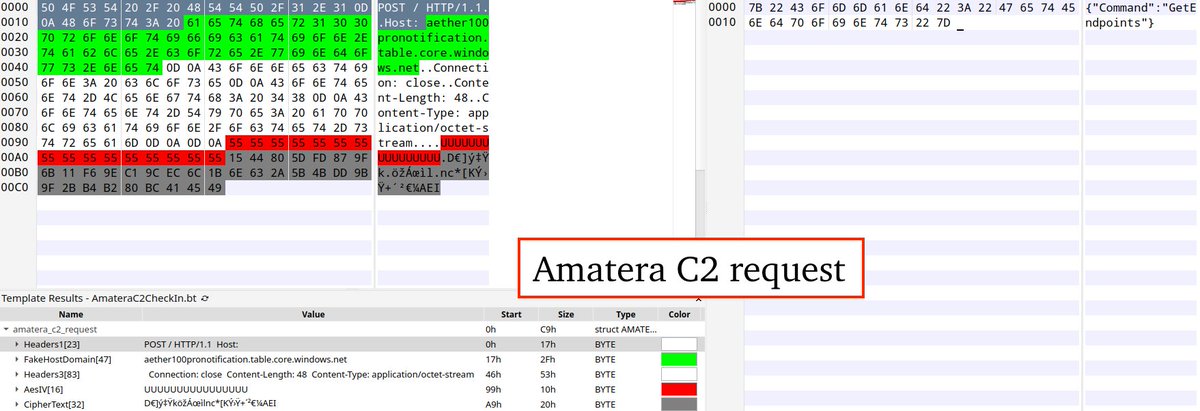Image resolution: width=1200 pixels, height=411 pixels.
Task: Click the green swatch for FakeHostDomain
Action: (x=679, y=358)
